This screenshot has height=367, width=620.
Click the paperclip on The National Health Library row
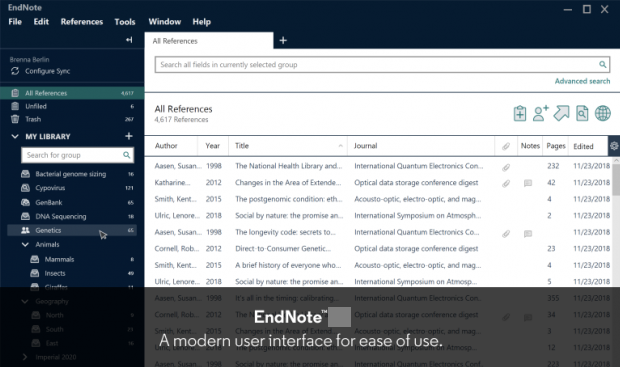[x=506, y=167]
